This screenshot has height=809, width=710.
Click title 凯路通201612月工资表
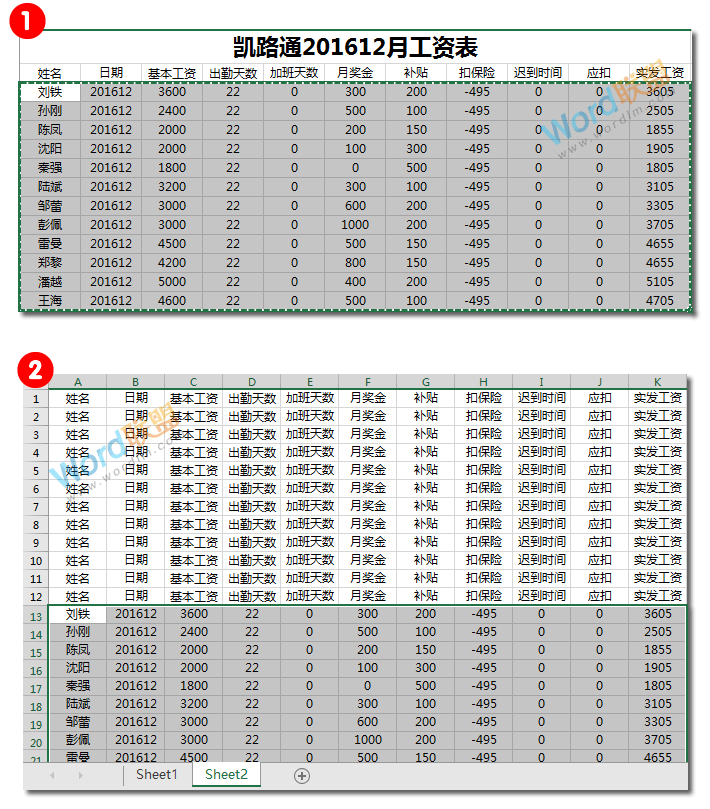point(355,47)
